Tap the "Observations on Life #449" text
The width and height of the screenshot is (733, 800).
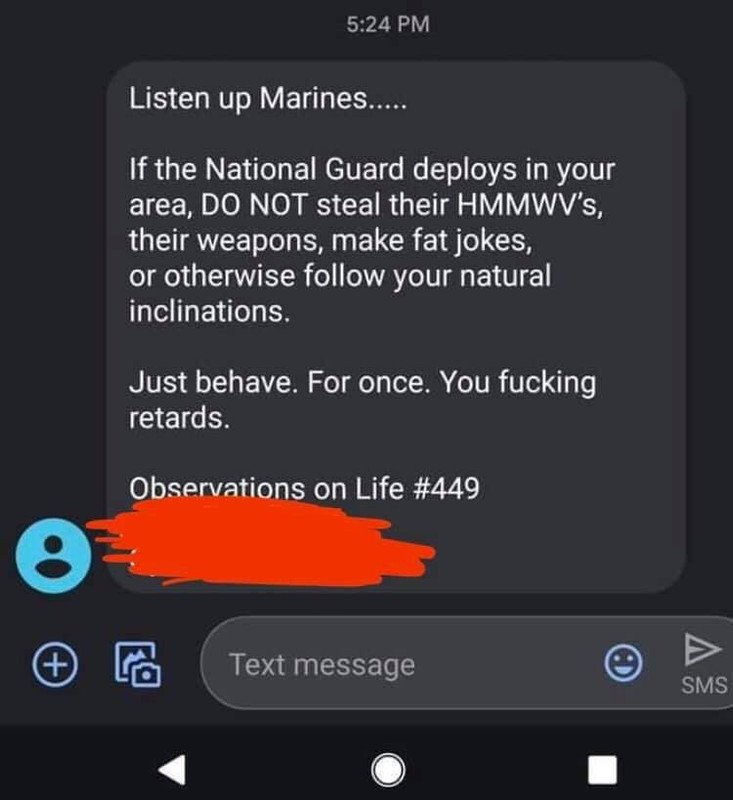(x=304, y=488)
